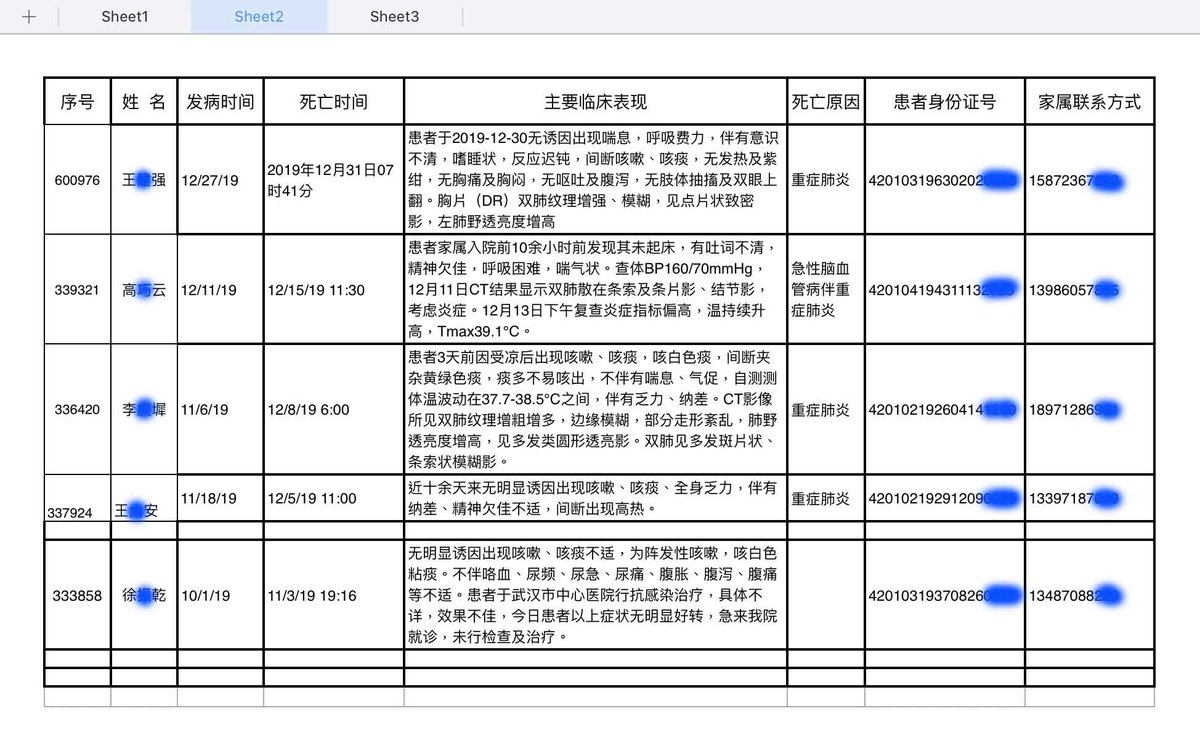This screenshot has height=748, width=1200.
Task: Select the cell reading 急性脑血管病伴重症肺炎
Action: (825, 290)
